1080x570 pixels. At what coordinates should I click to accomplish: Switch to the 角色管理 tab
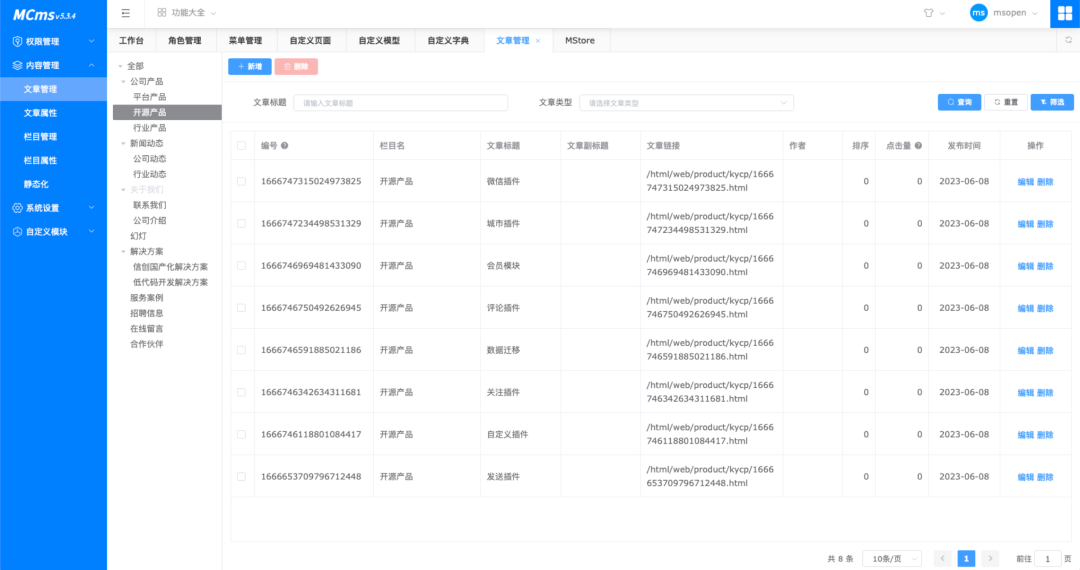[185, 41]
